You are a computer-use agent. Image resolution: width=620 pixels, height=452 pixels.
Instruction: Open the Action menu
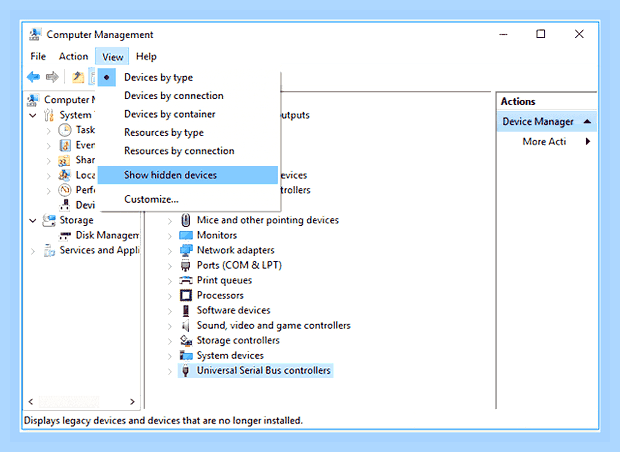point(74,57)
